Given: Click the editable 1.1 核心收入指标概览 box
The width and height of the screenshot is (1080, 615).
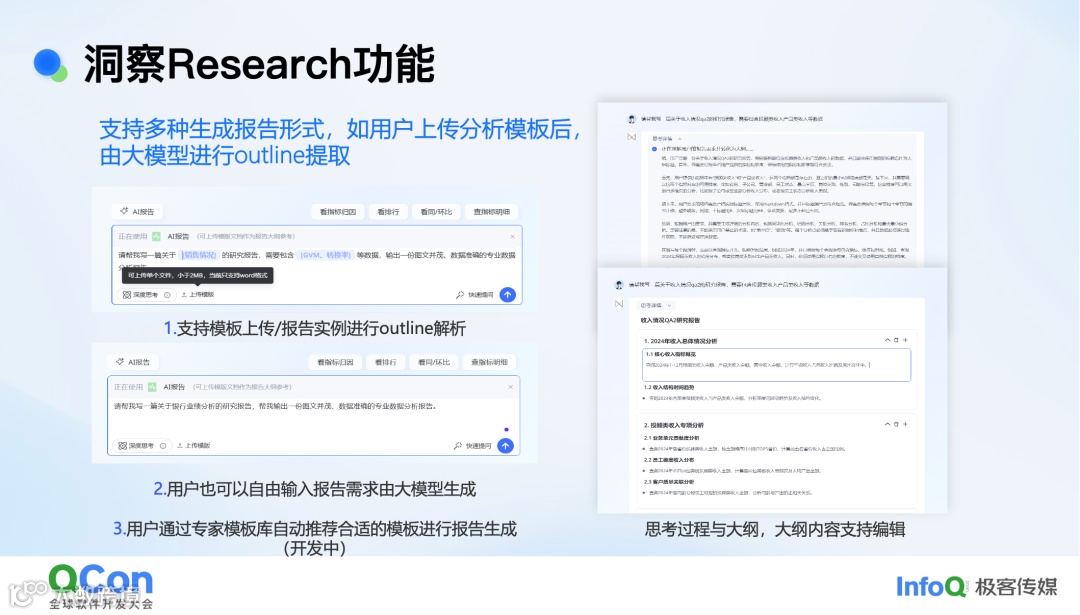Looking at the screenshot, I should click(776, 364).
